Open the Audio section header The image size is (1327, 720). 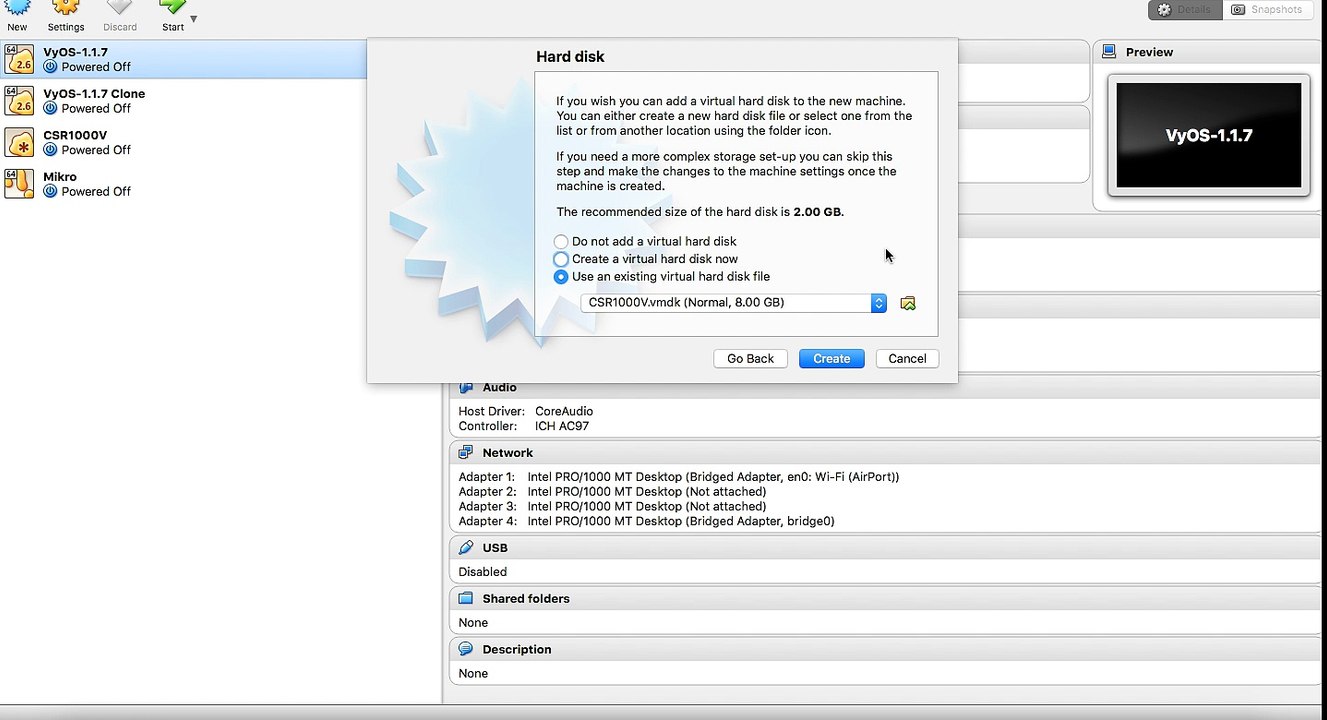point(884,387)
